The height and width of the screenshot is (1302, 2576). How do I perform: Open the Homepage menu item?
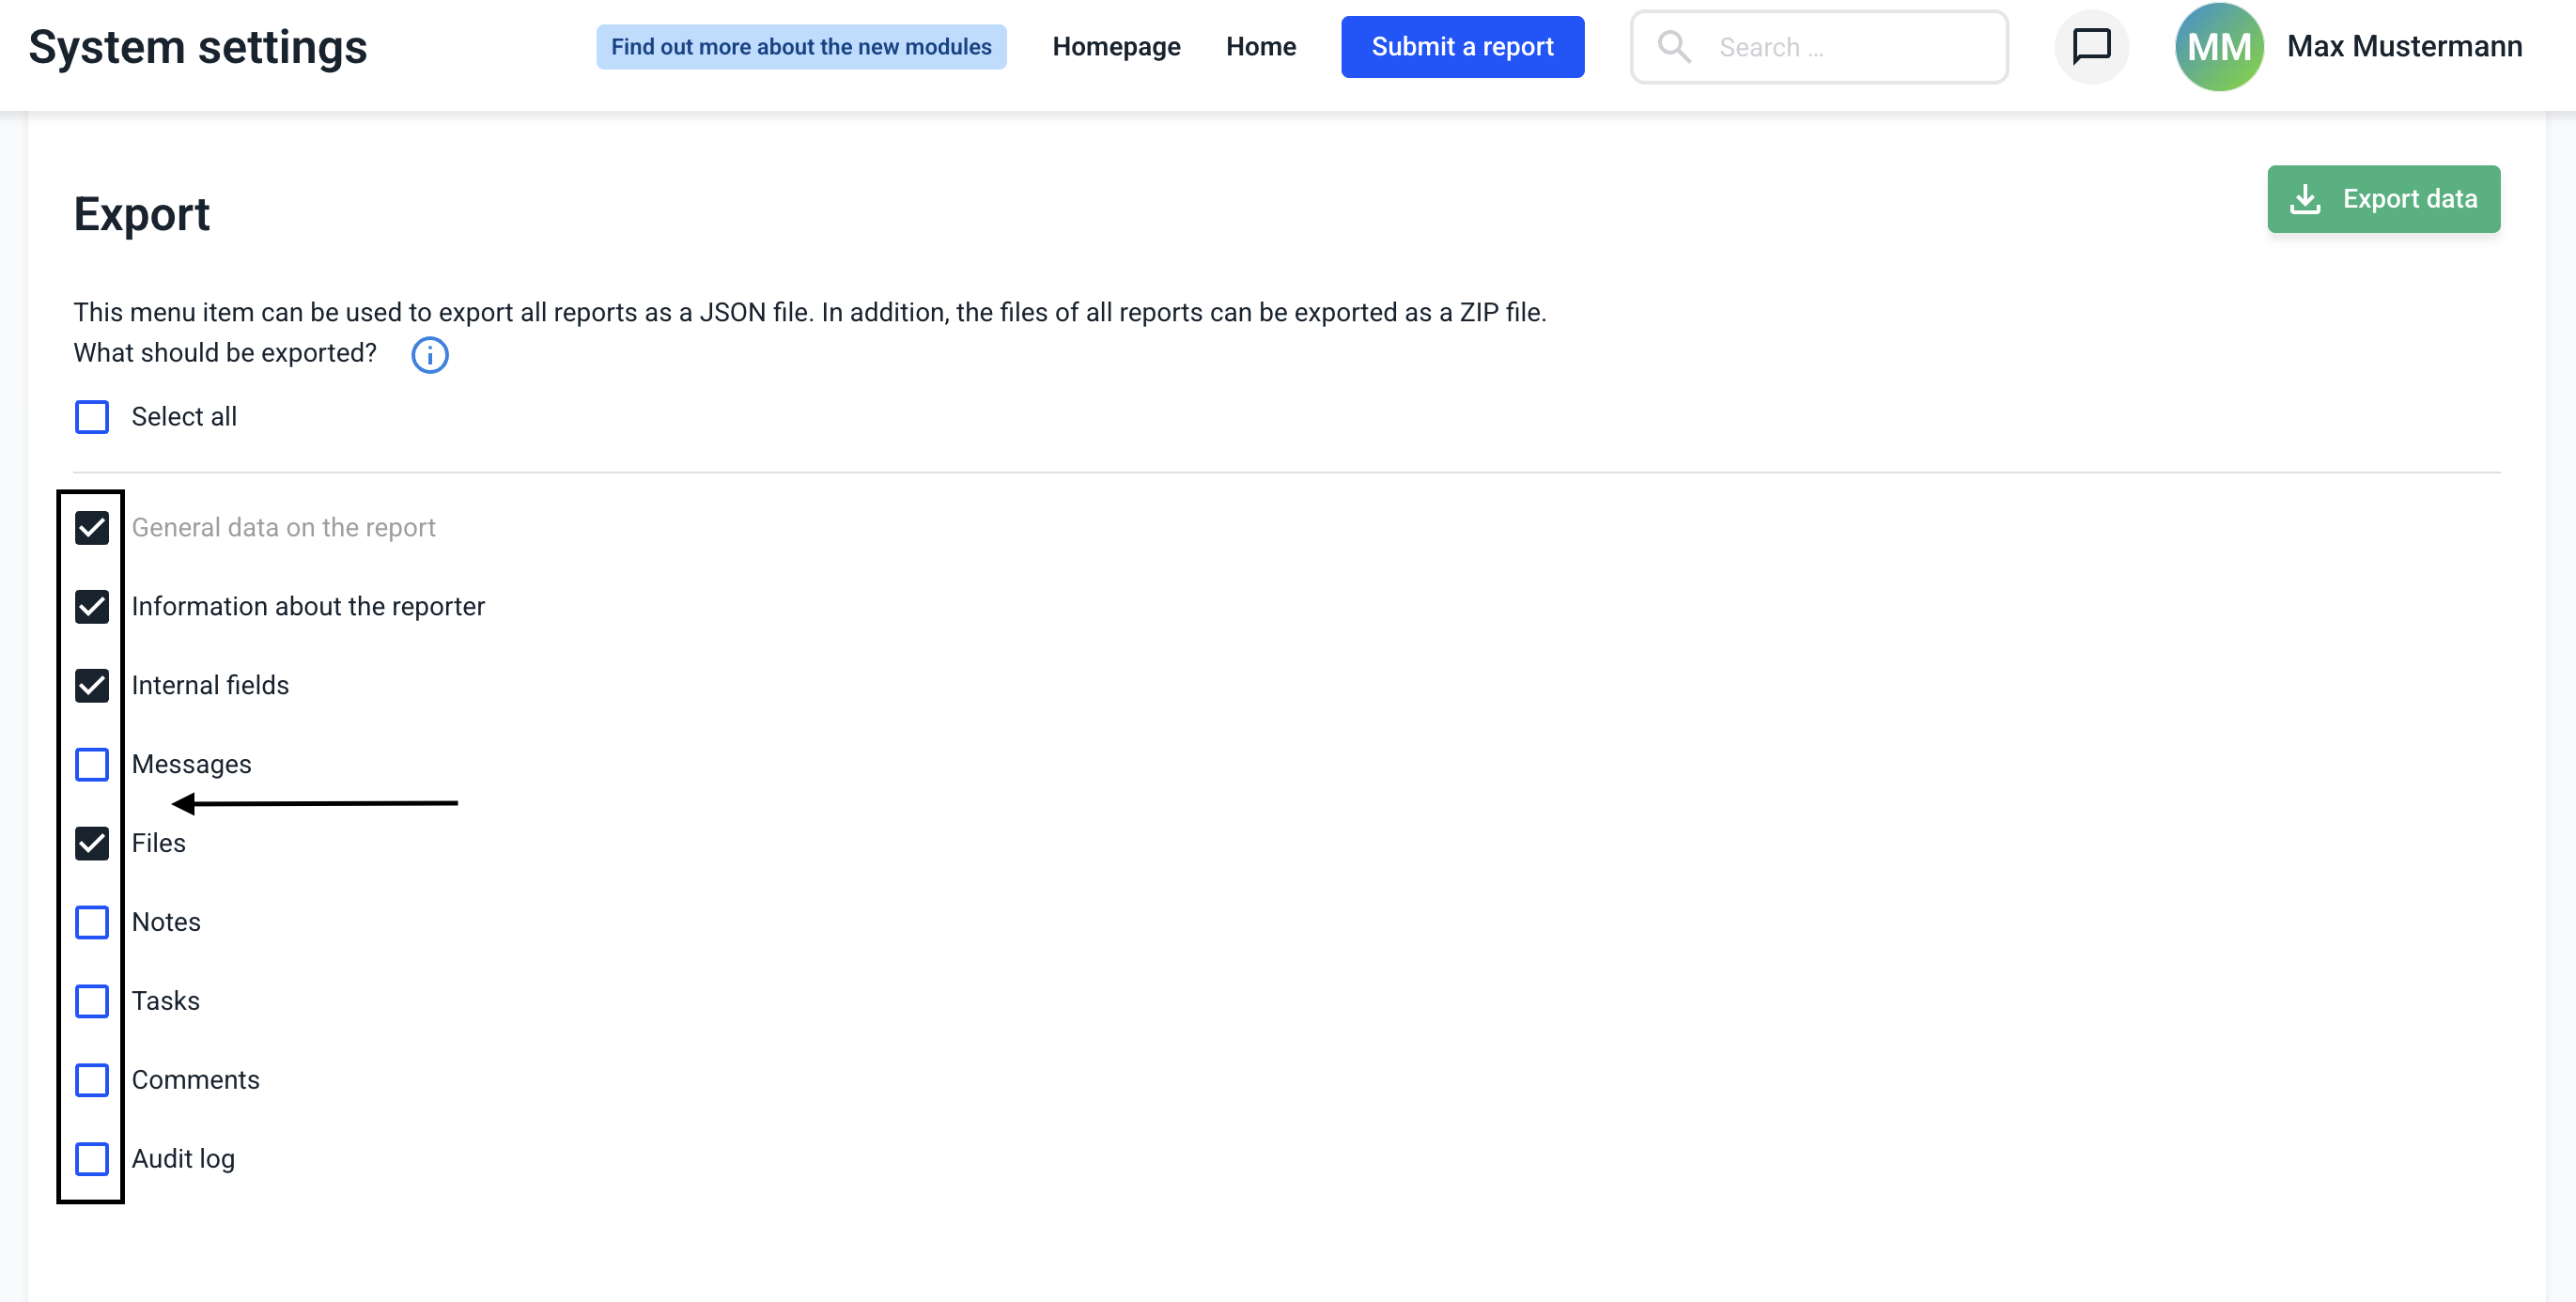tap(1116, 46)
